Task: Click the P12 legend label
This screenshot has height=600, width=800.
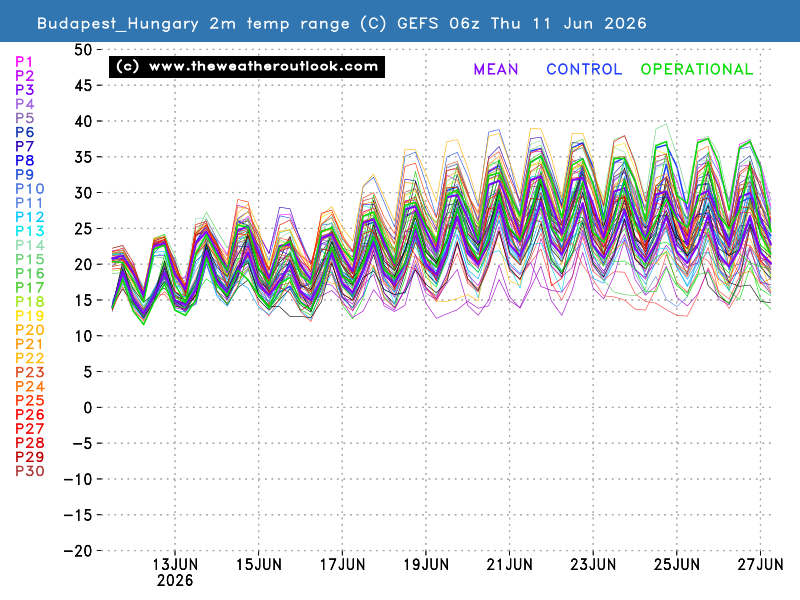Action: (x=30, y=217)
